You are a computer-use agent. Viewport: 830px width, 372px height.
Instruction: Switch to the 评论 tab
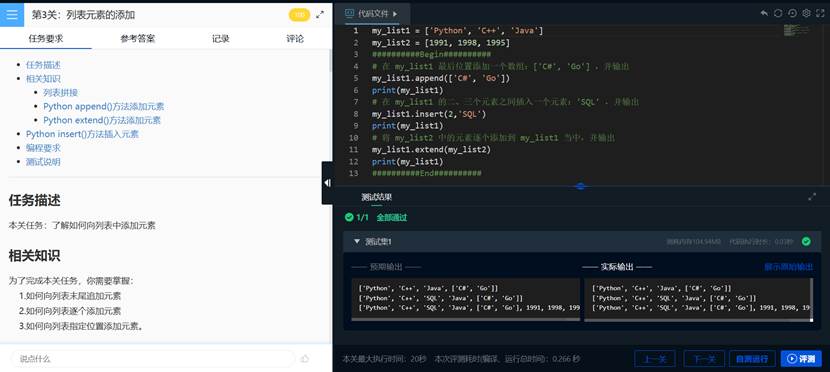pyautogui.click(x=295, y=38)
